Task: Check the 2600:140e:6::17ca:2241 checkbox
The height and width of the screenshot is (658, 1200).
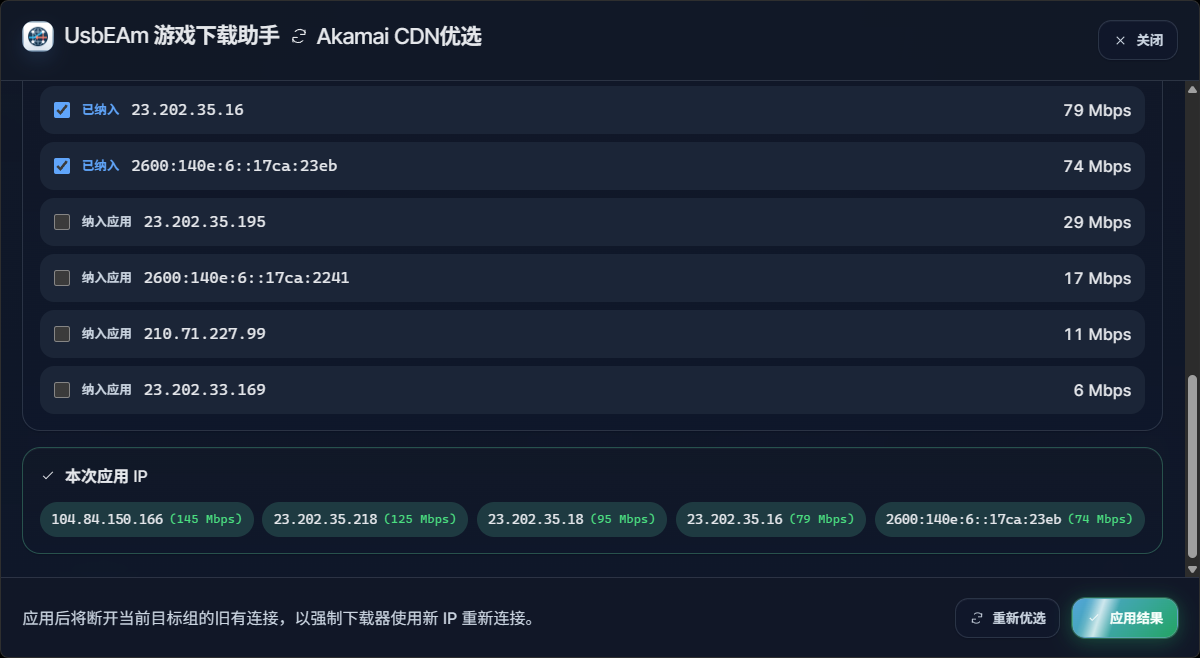Action: (62, 278)
